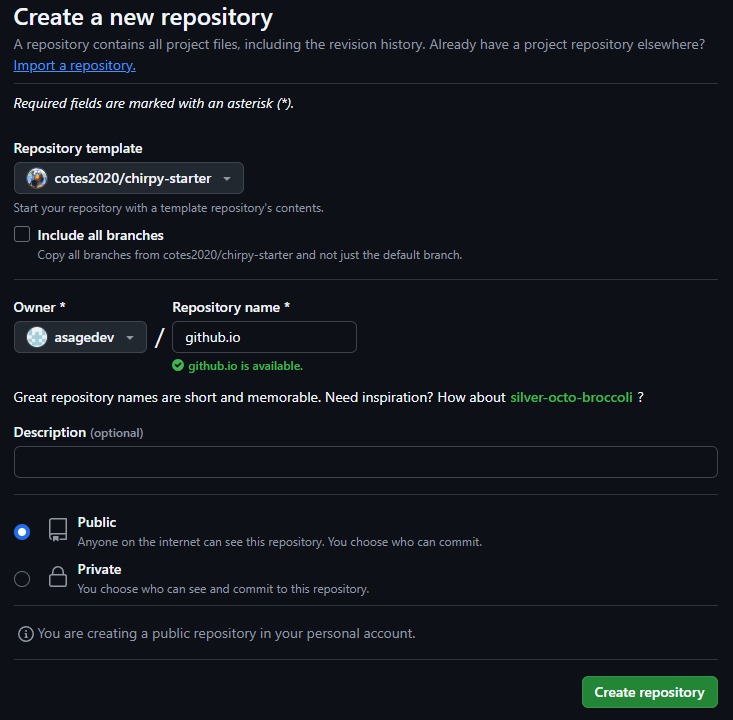Viewport: 733px width, 720px height.
Task: Click the info circle icon
Action: tap(26, 634)
